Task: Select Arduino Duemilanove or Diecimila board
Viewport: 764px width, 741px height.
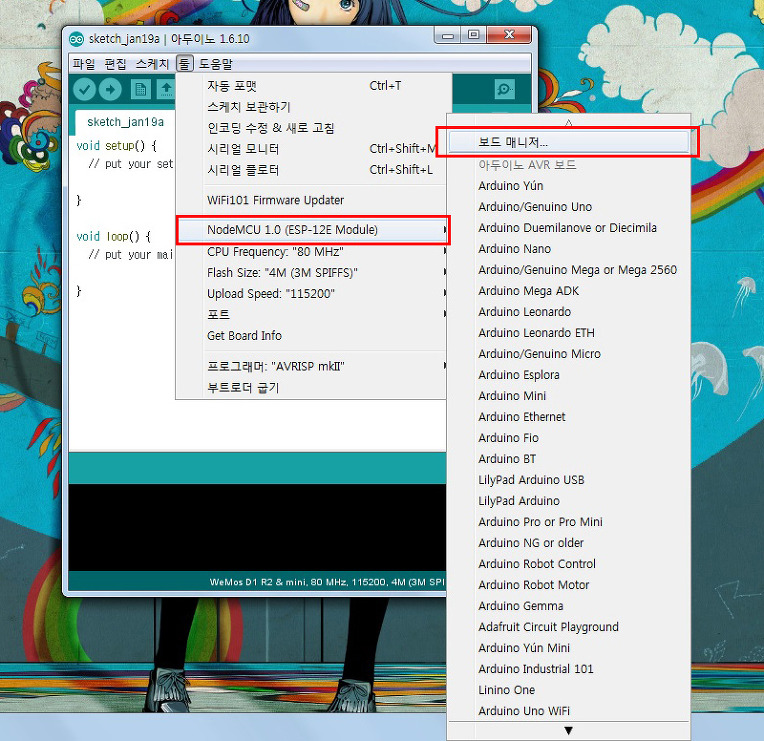Action: click(568, 228)
